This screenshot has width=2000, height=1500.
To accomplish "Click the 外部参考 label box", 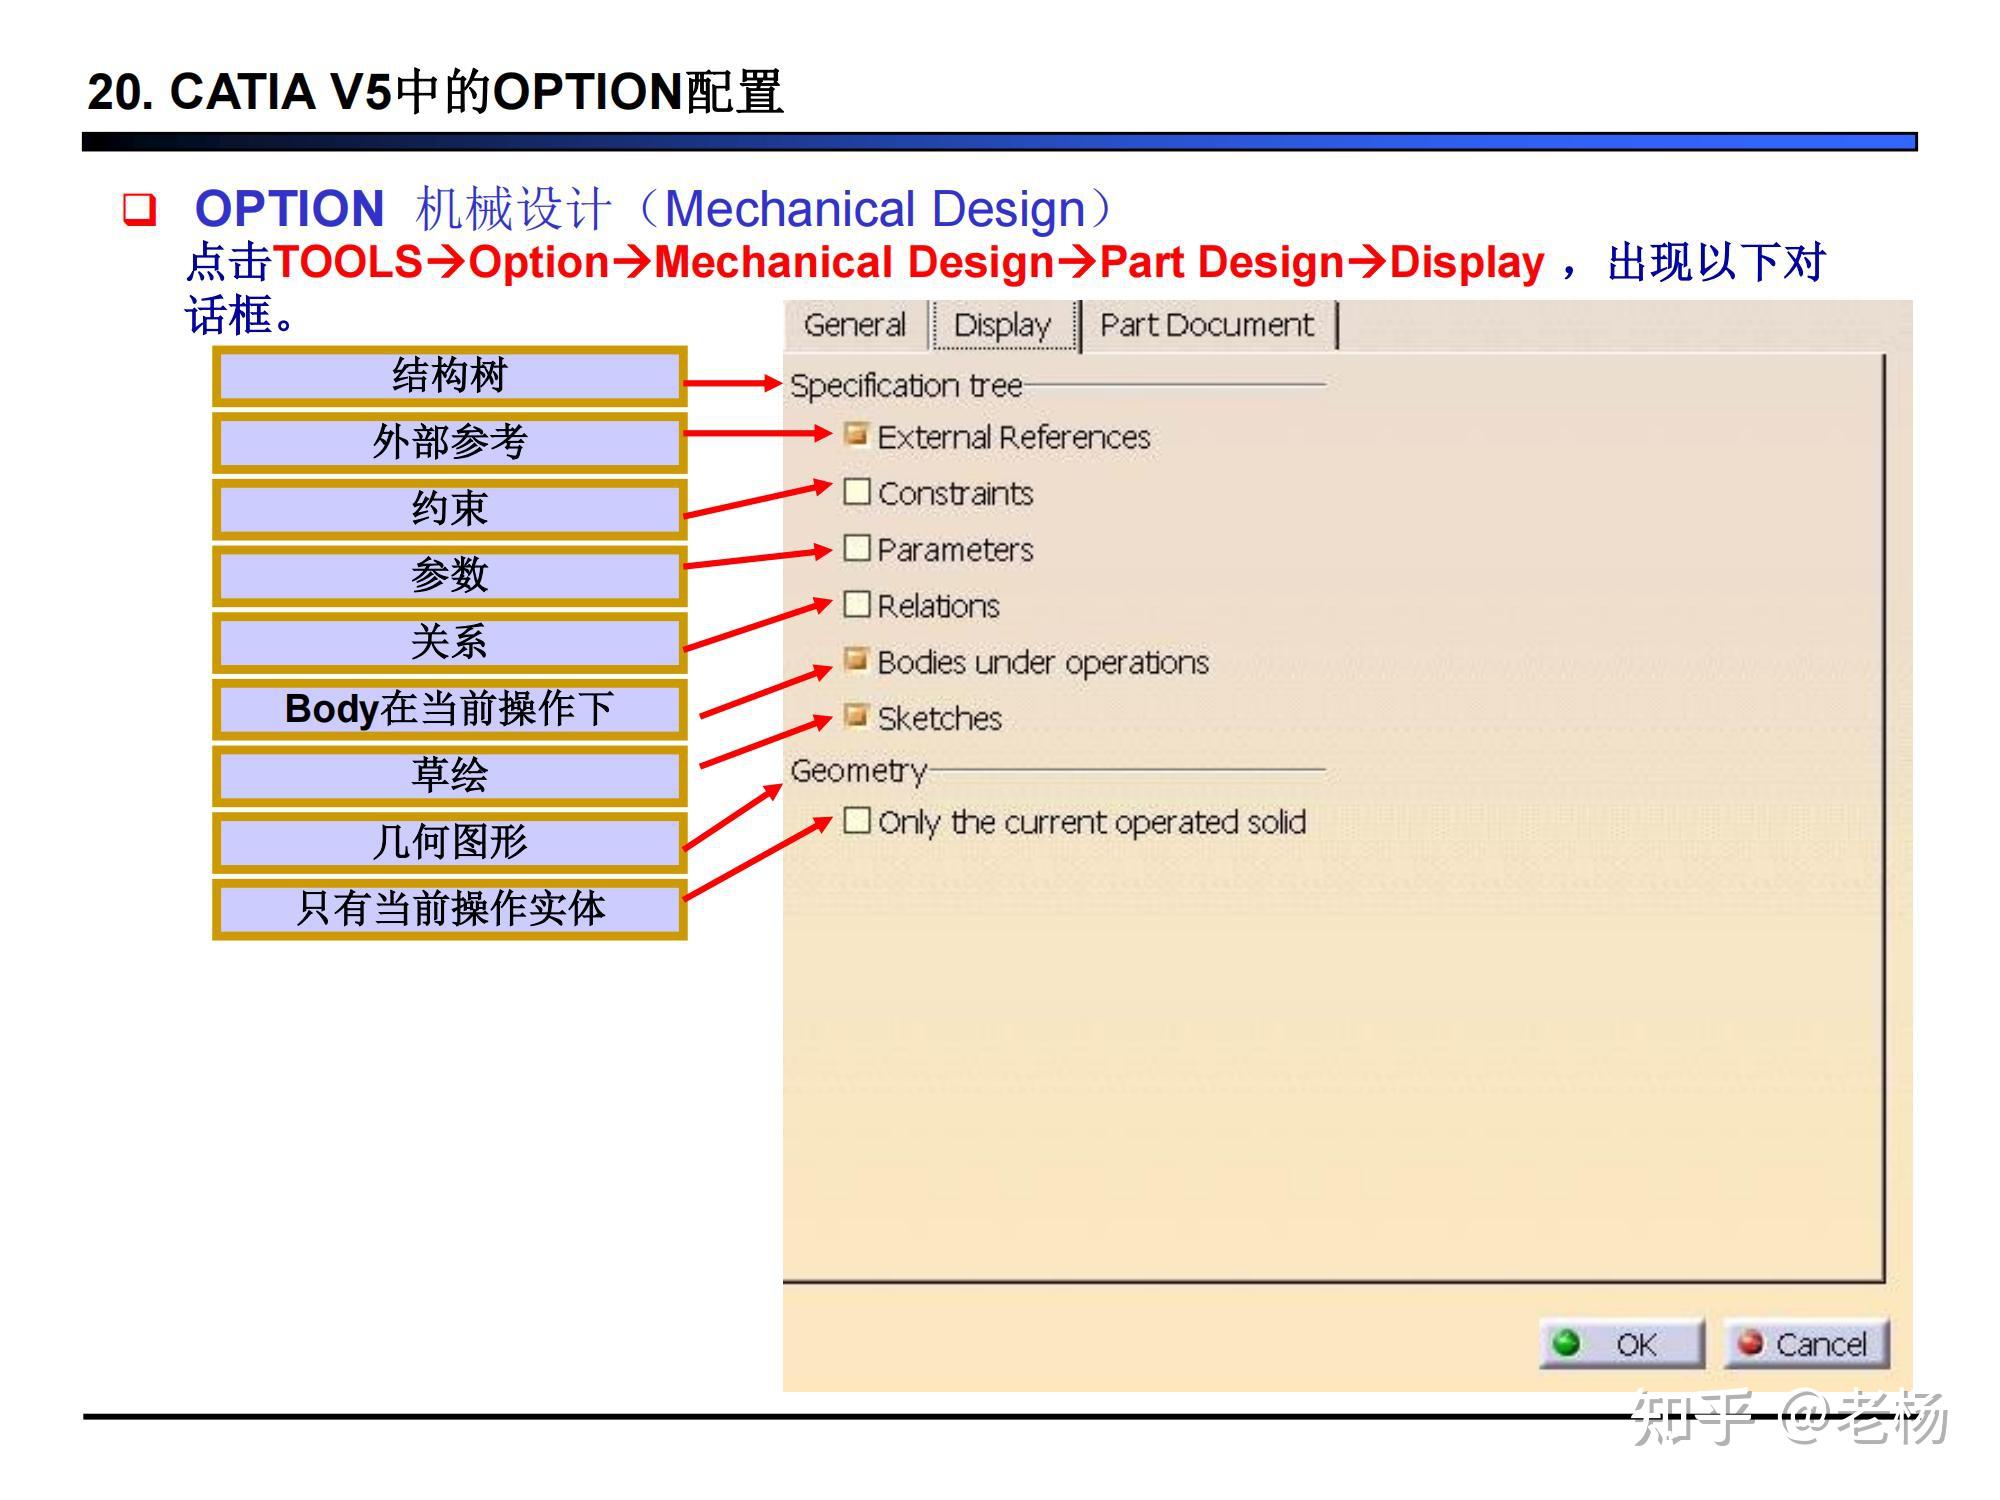I will coord(450,442).
